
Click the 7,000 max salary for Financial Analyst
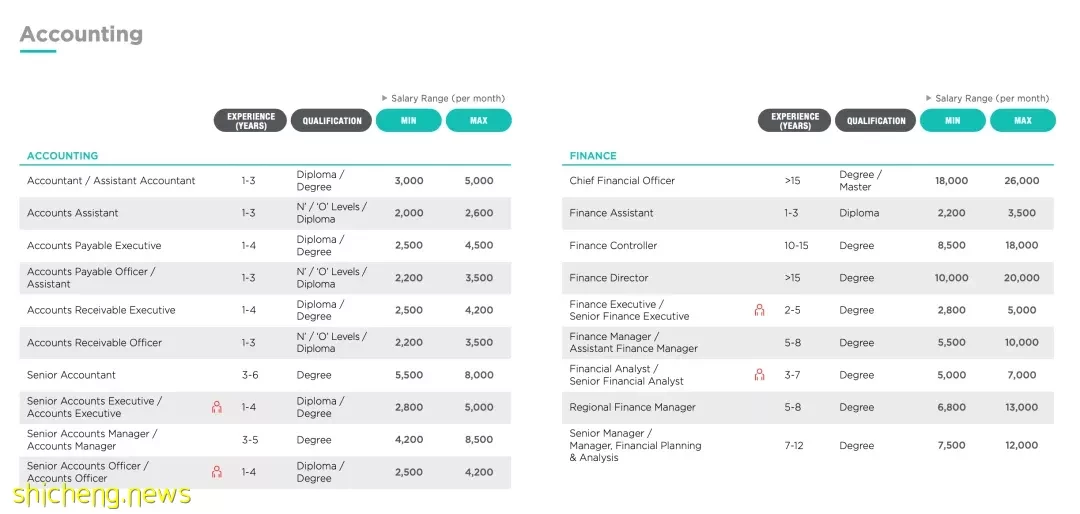point(1021,375)
